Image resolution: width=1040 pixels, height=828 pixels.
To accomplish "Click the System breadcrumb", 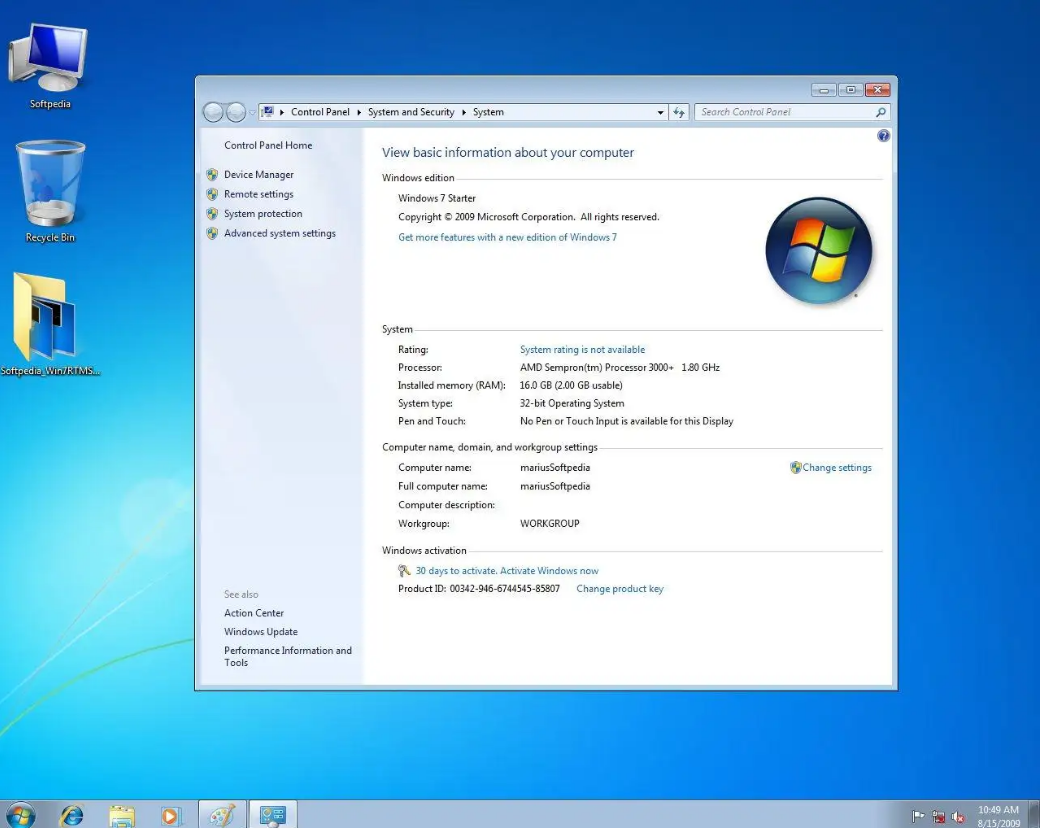I will click(488, 112).
